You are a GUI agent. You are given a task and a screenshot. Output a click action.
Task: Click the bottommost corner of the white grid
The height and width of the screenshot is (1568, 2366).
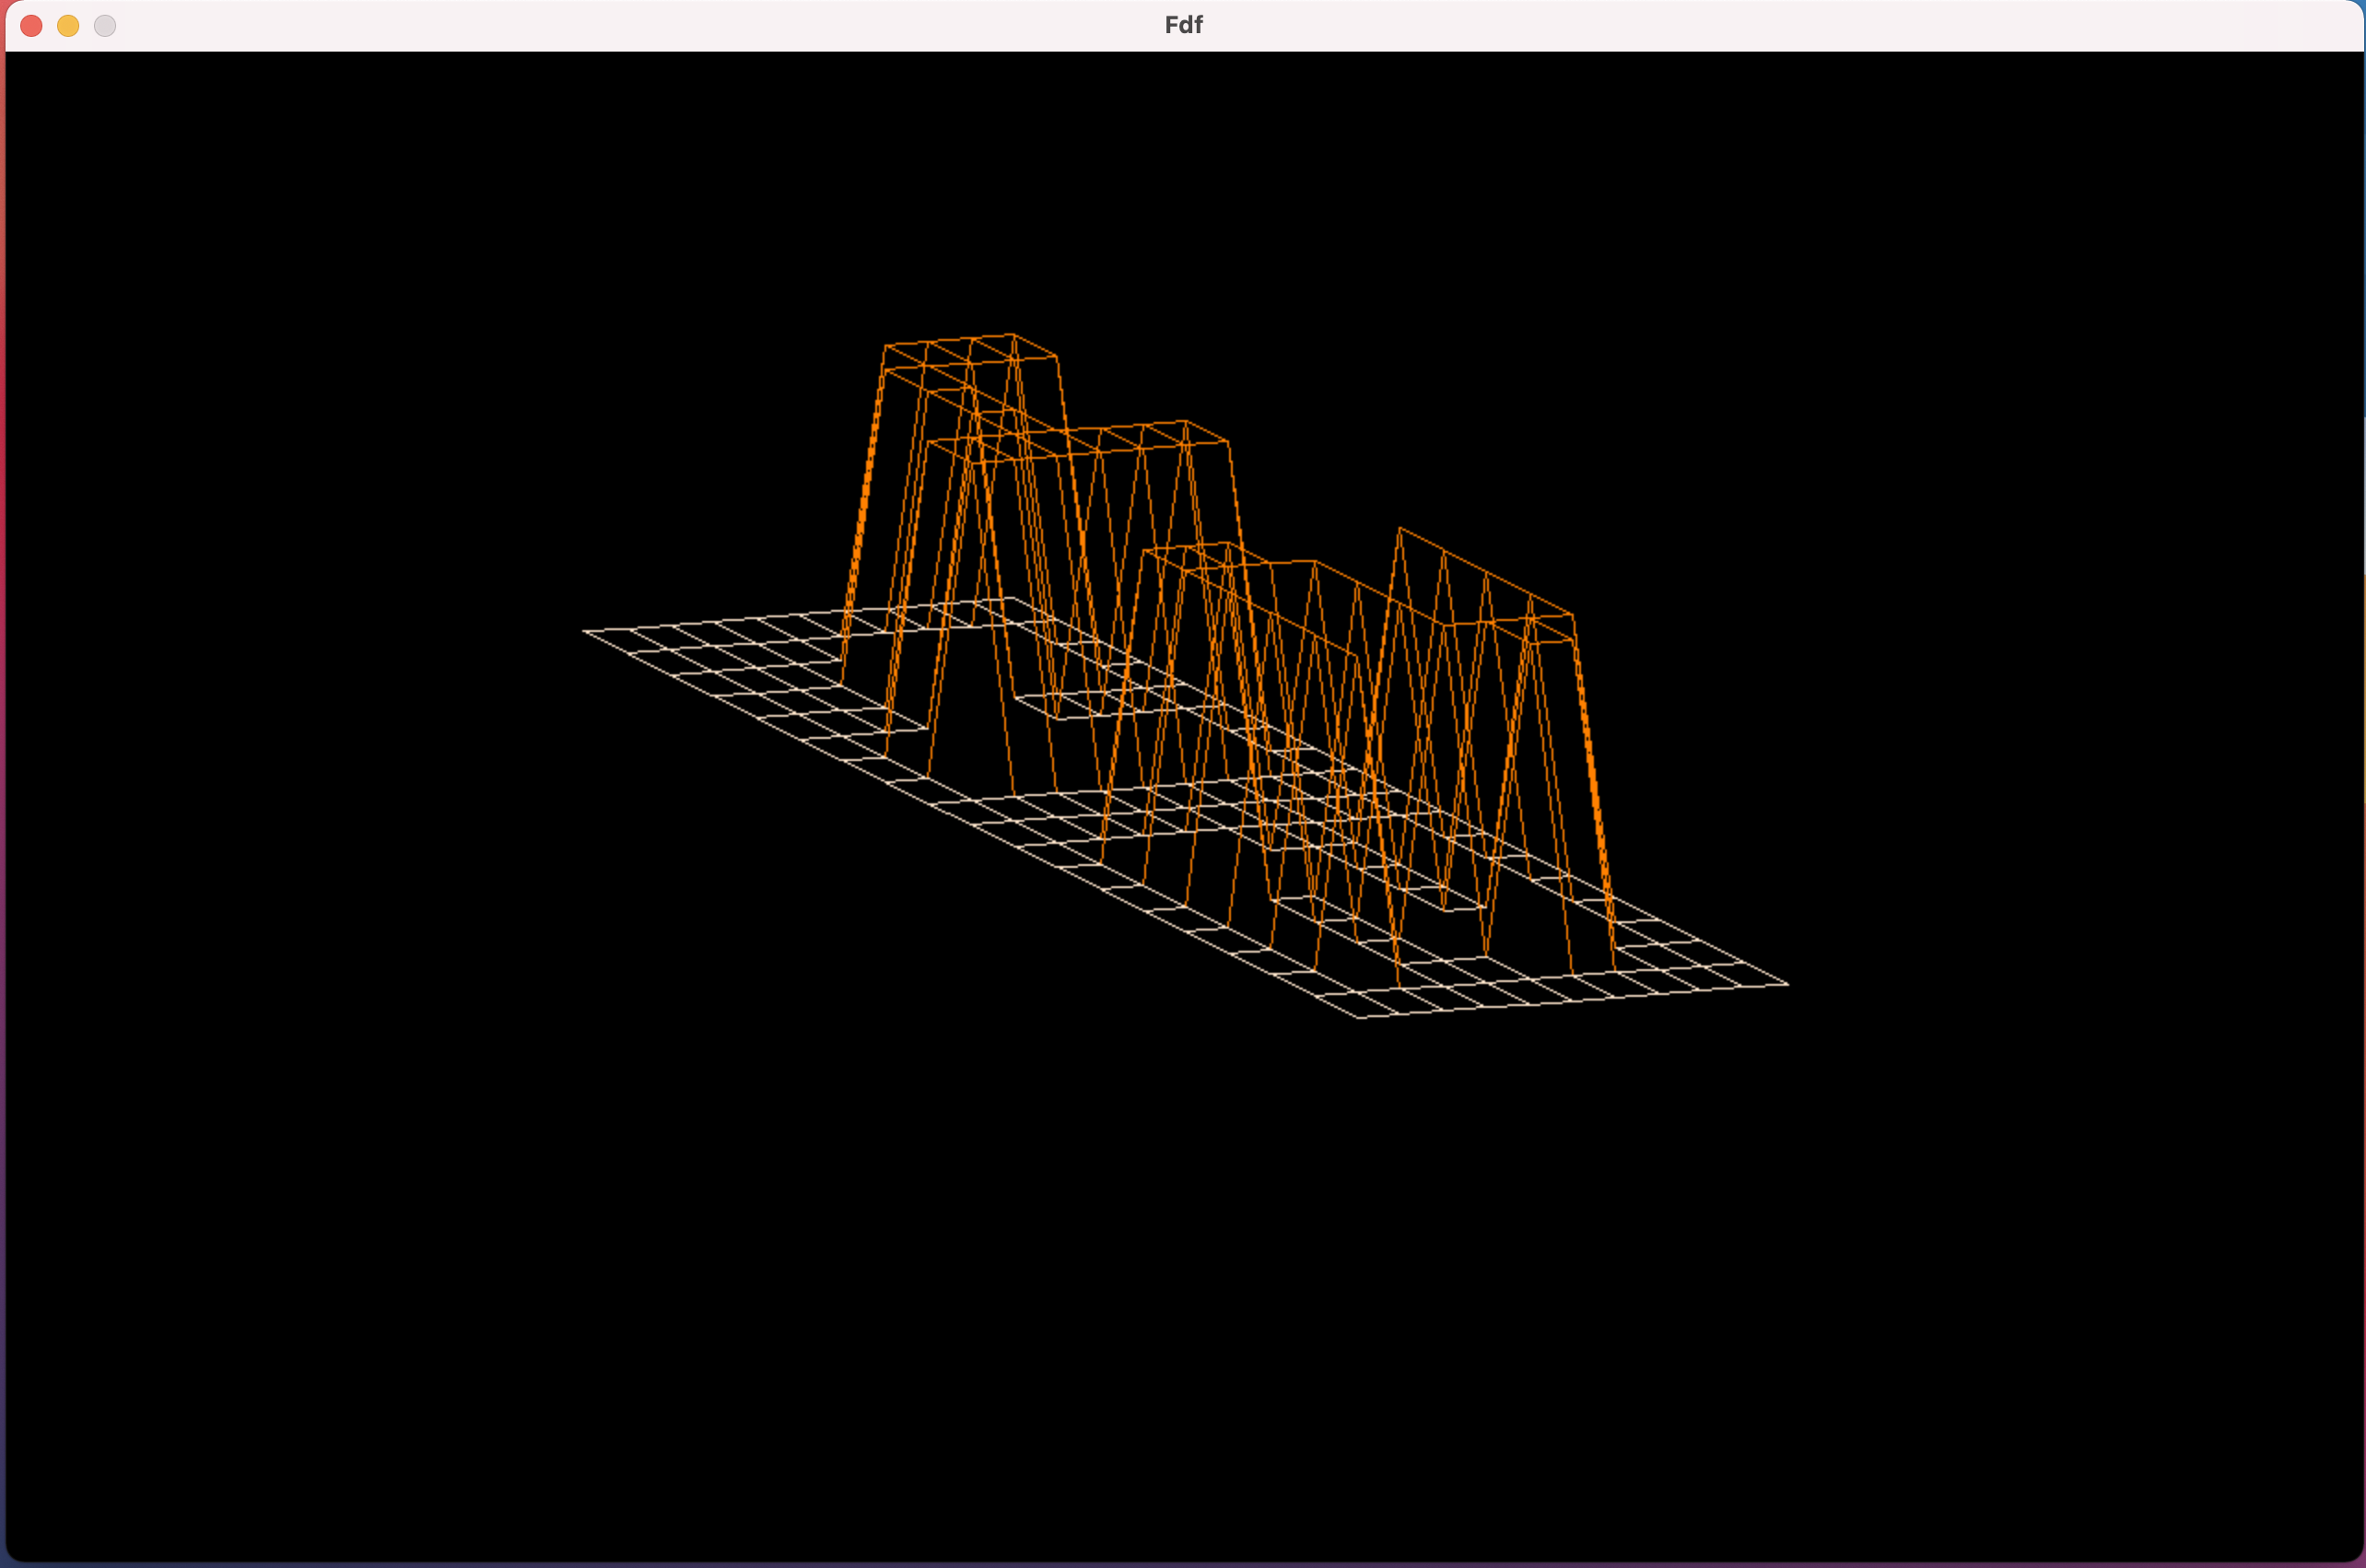(1360, 1017)
